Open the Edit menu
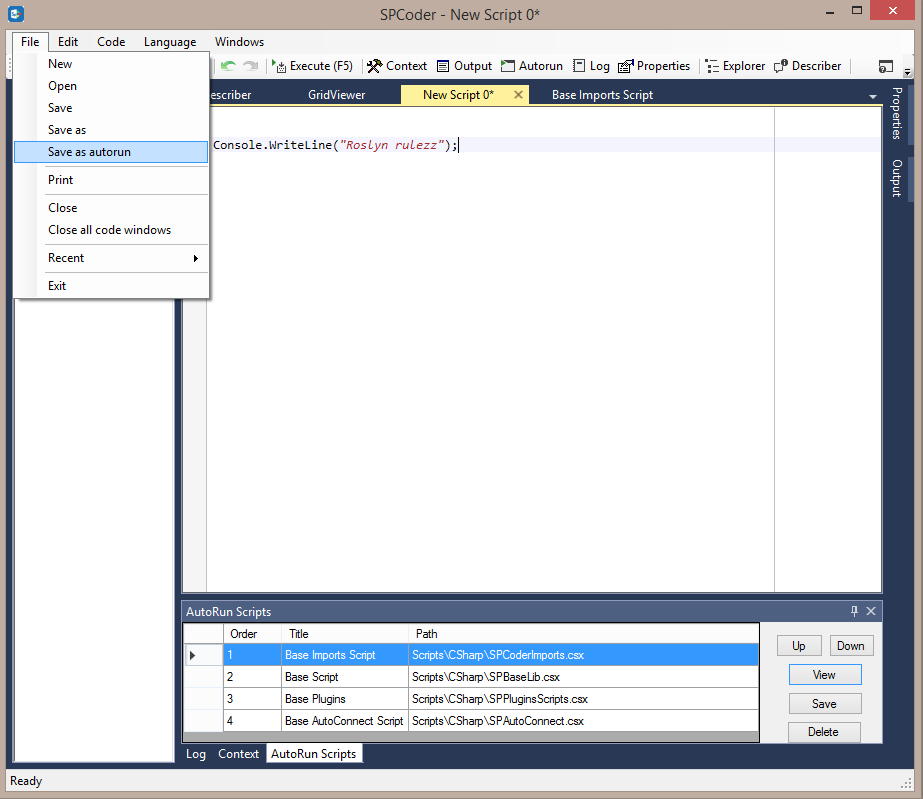This screenshot has height=799, width=923. pos(68,42)
